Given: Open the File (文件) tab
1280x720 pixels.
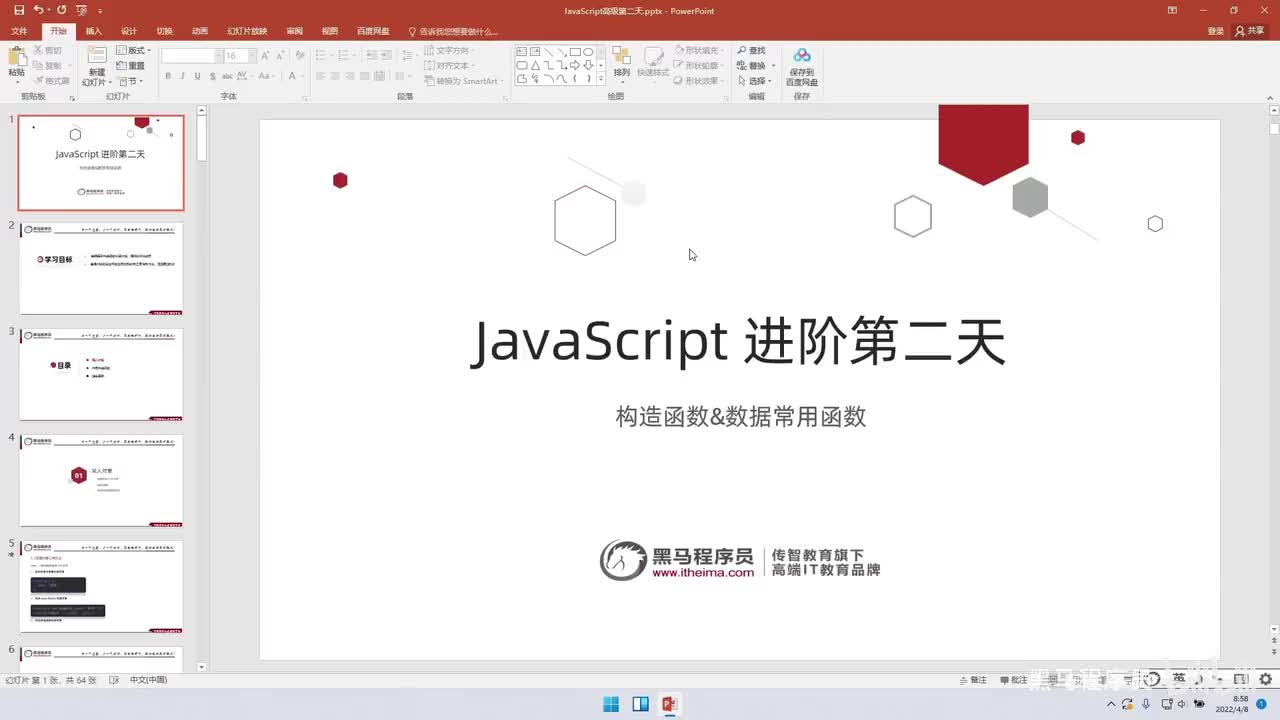Looking at the screenshot, I should [x=19, y=31].
